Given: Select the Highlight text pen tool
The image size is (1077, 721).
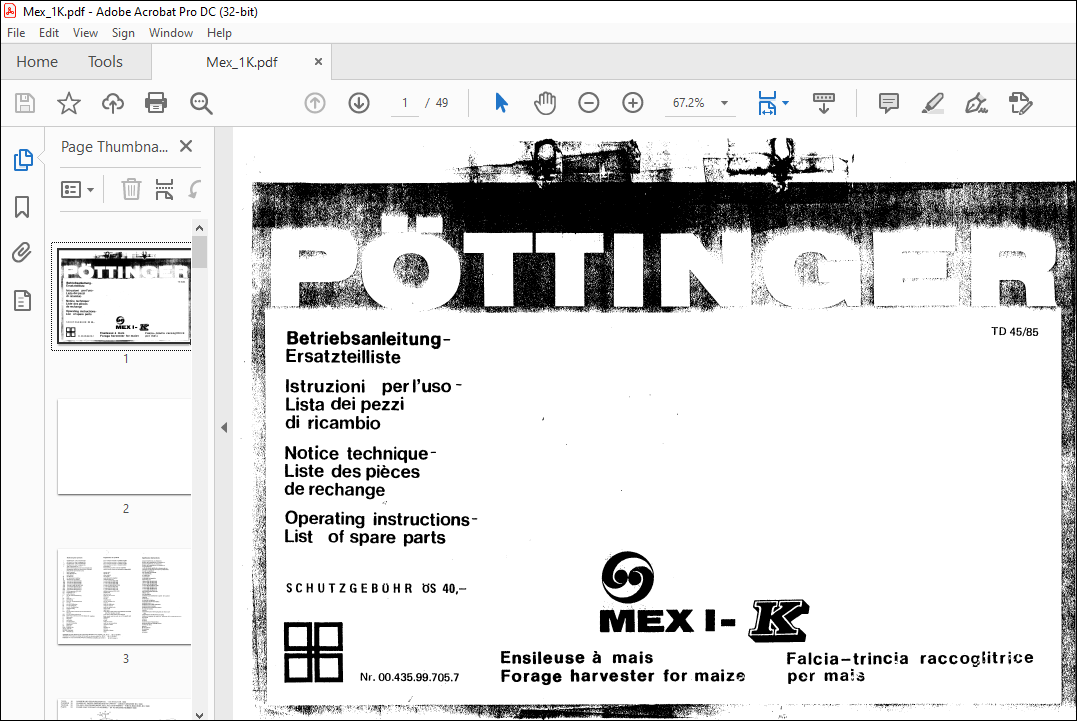Looking at the screenshot, I should [x=932, y=103].
